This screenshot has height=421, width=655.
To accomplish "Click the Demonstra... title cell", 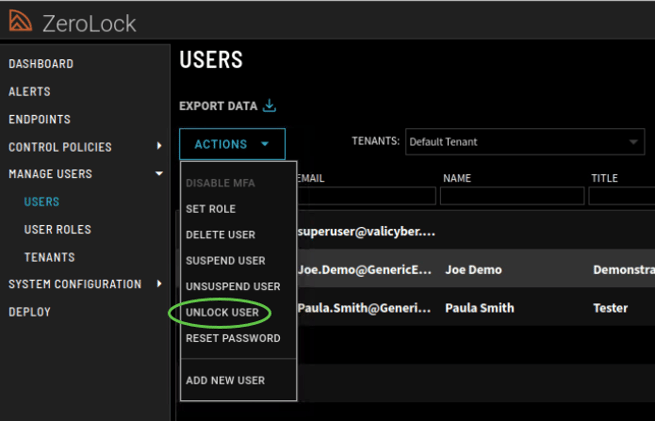I will 624,270.
